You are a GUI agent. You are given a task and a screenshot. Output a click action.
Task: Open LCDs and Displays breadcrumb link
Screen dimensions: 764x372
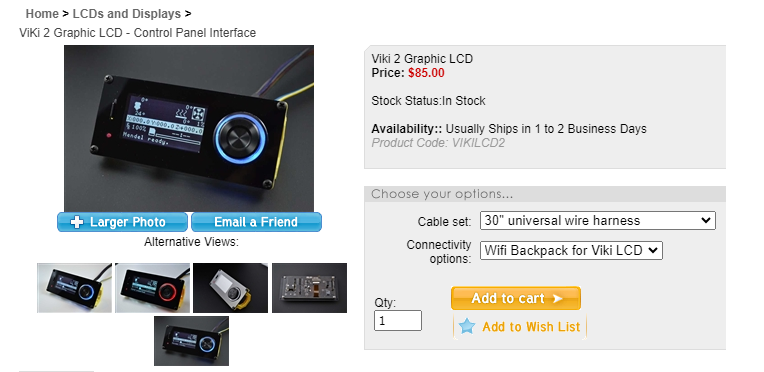(127, 14)
